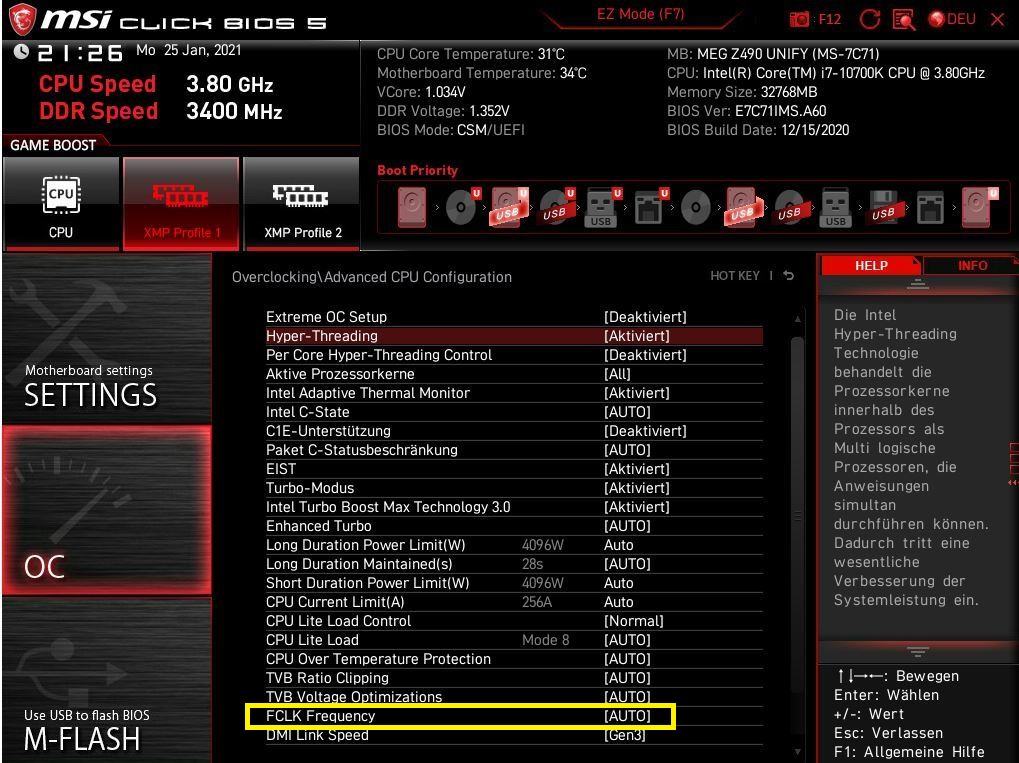Switch to EZ Mode (F7)
Screen dimensions: 1019x763
(x=640, y=14)
